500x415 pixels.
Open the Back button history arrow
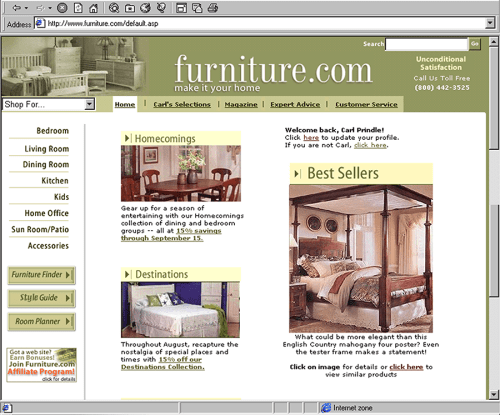[26, 8]
